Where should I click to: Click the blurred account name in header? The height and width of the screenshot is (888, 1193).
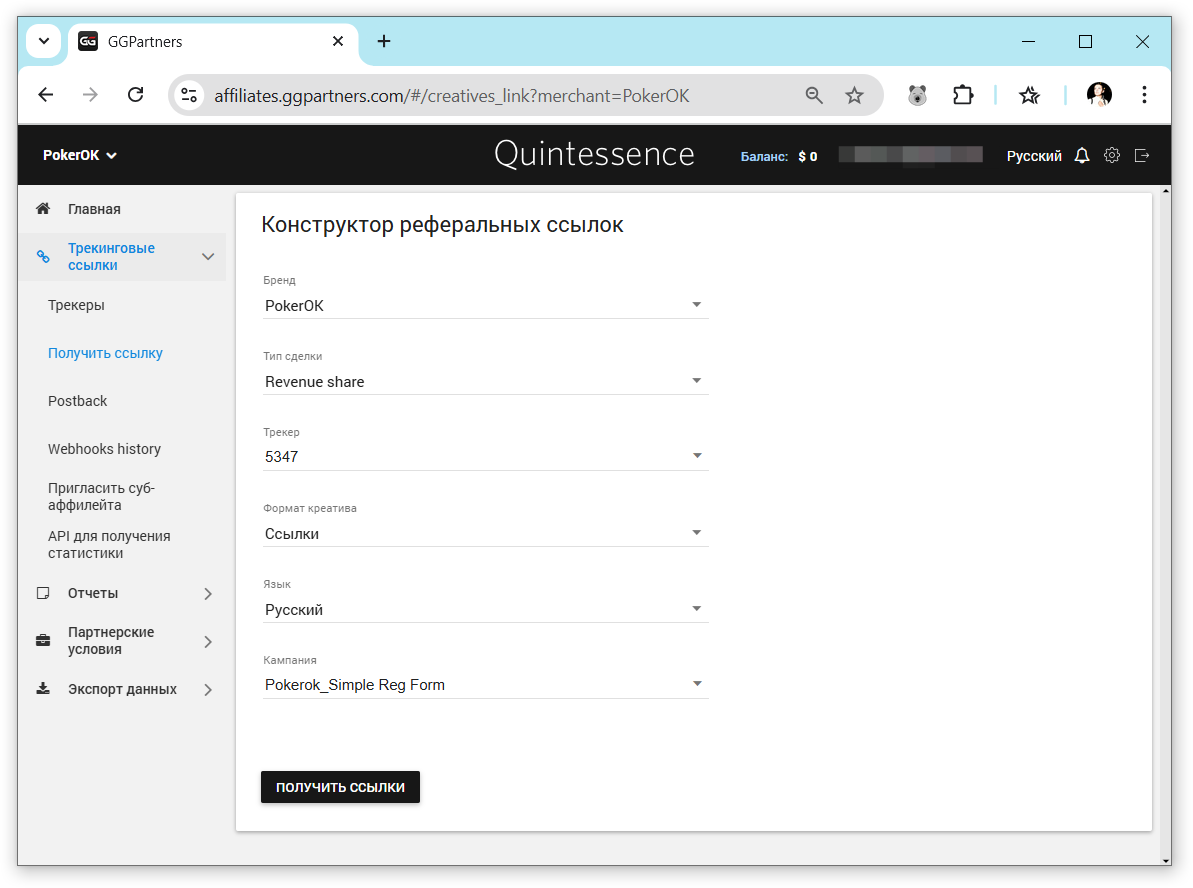pyautogui.click(x=910, y=155)
